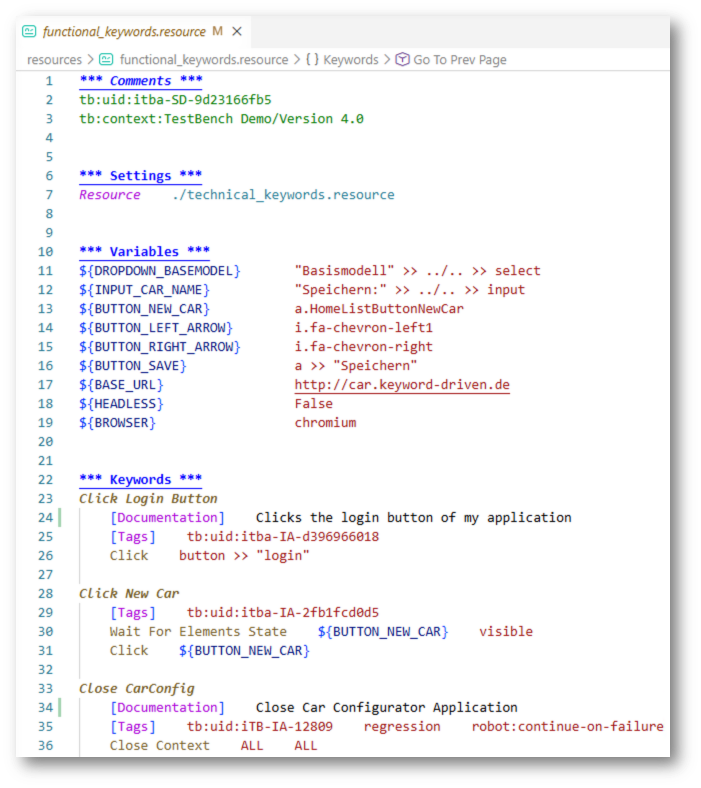This screenshot has width=701, height=788.
Task: Close the functional_keywords.resource tab
Action: (x=237, y=32)
